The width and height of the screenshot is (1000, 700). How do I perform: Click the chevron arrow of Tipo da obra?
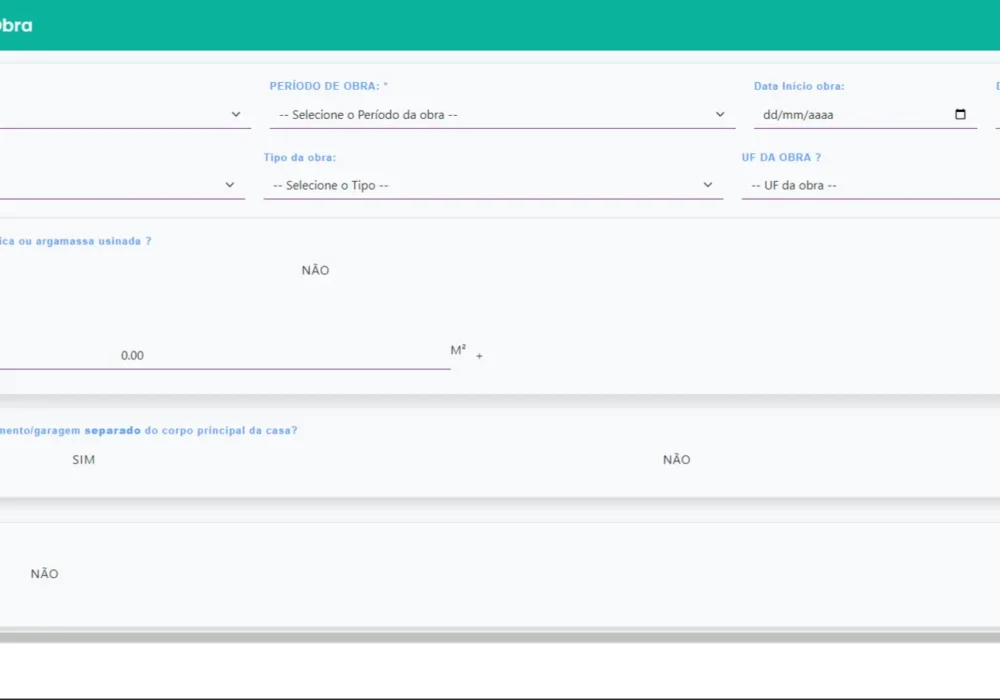(707, 185)
